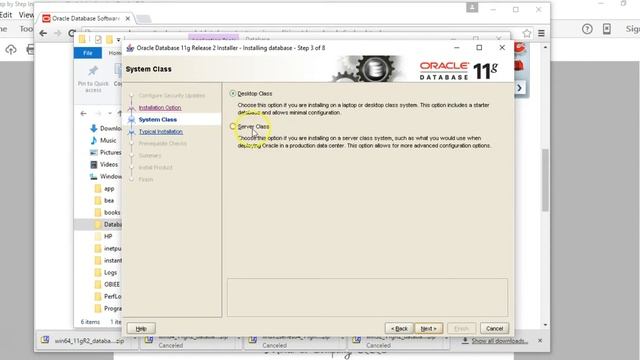This screenshot has height=360, width=640.
Task: Open recent locations dropdown in File Explorer
Action: [110, 113]
